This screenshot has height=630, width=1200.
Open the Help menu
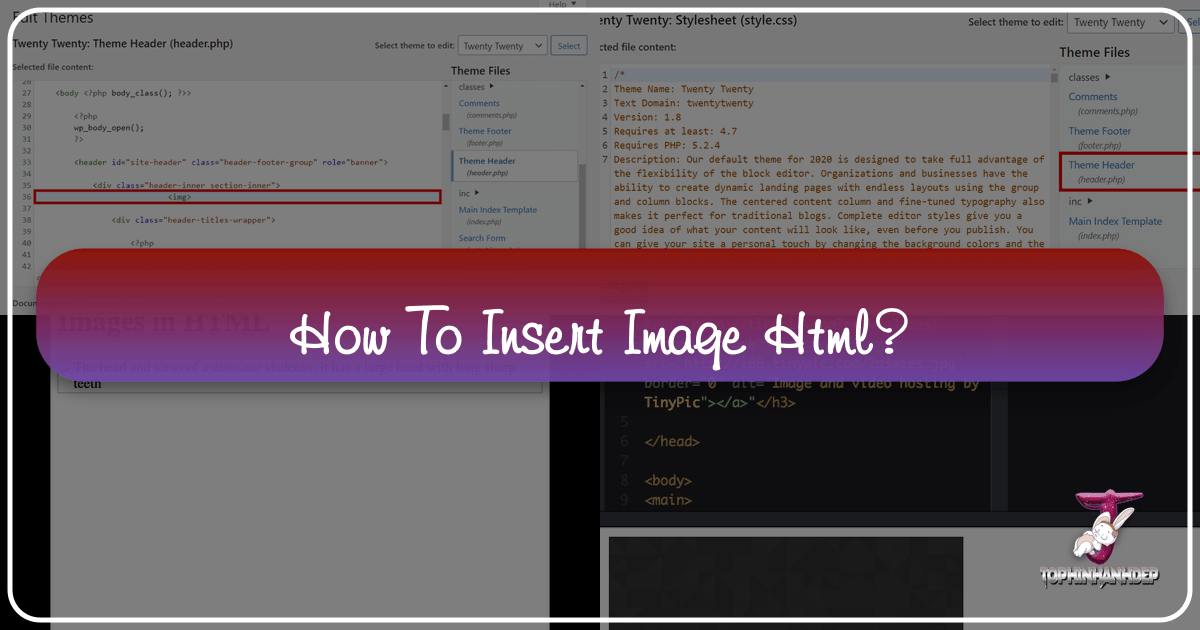pos(556,4)
